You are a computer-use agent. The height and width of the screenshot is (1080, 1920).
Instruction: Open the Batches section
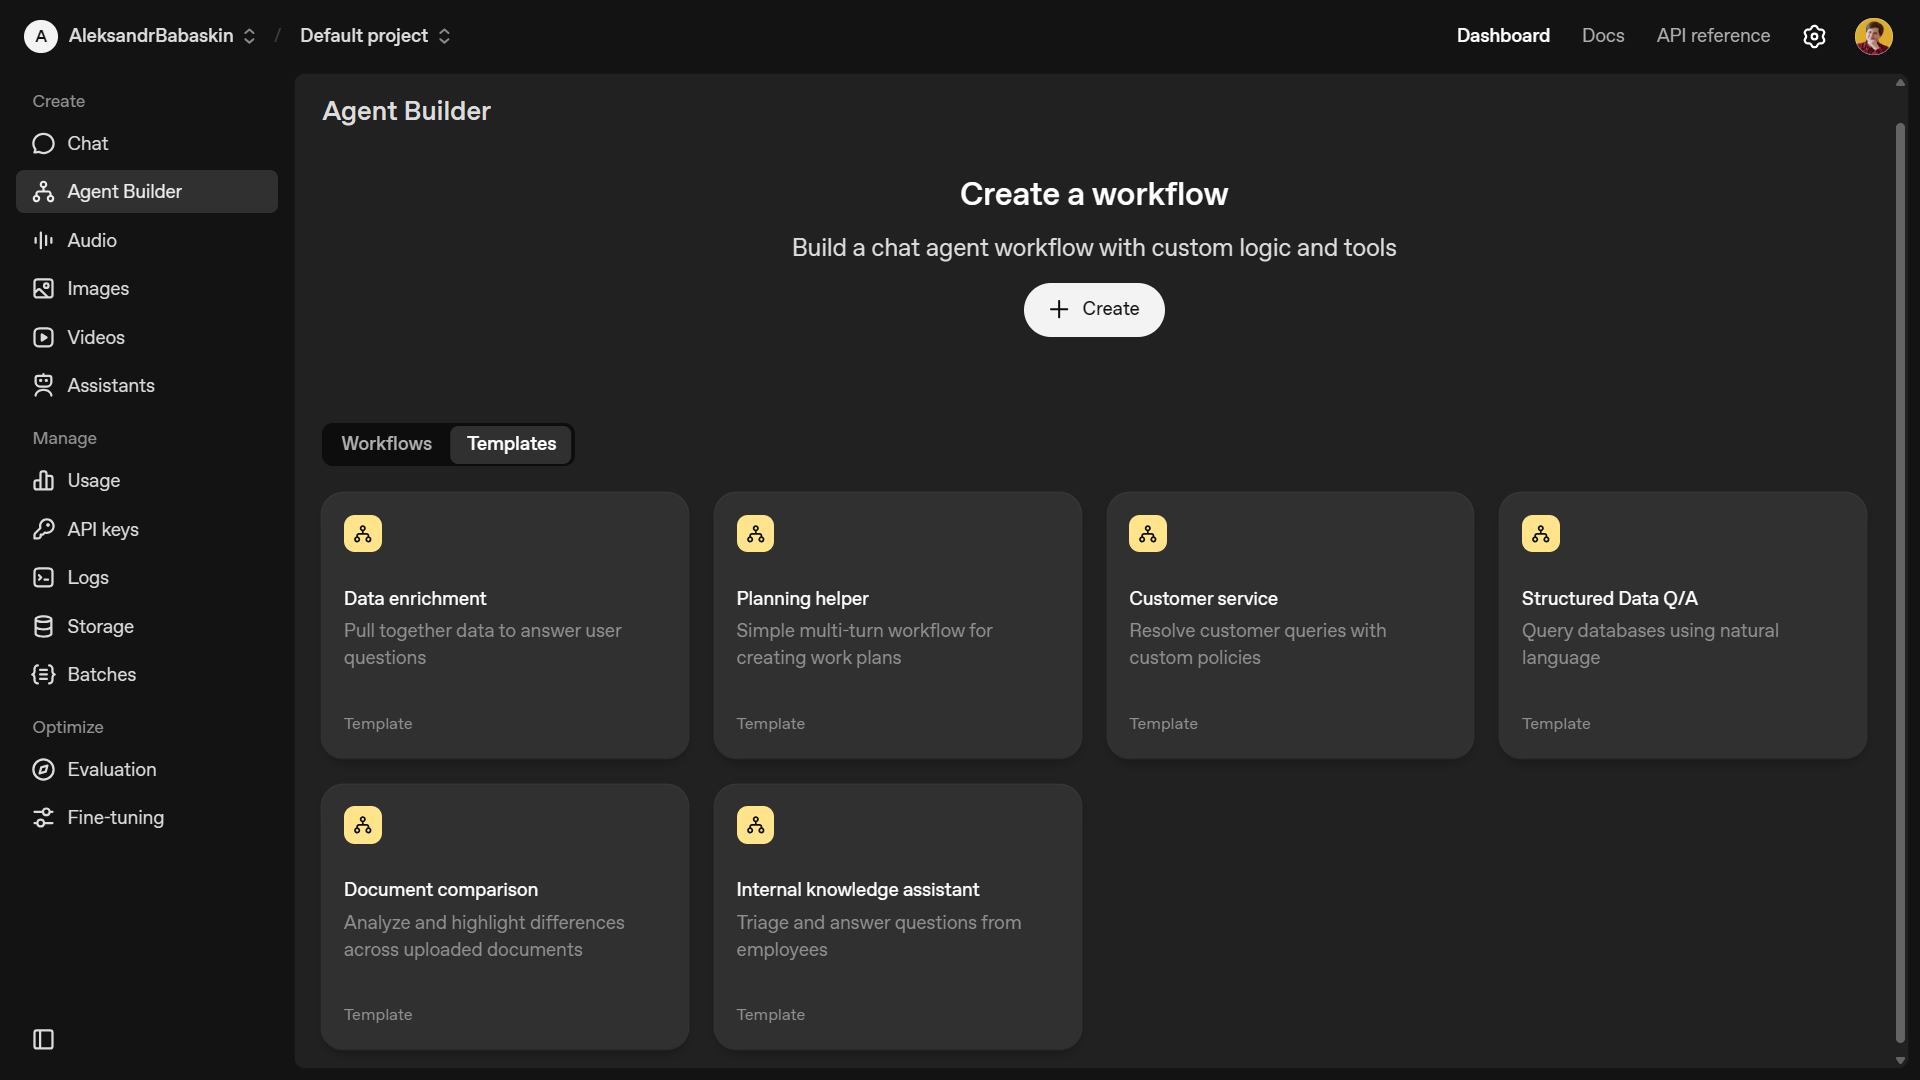point(101,675)
